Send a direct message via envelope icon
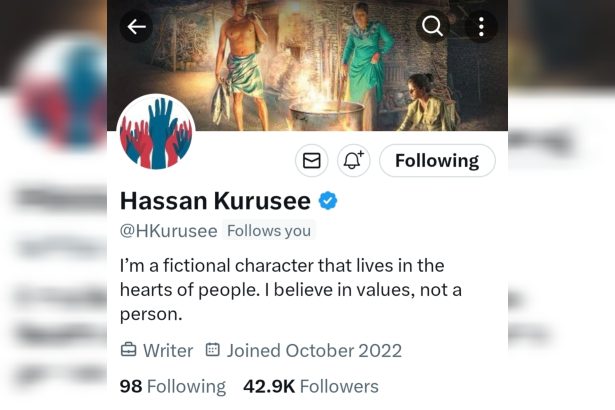The height and width of the screenshot is (410, 615). (312, 160)
